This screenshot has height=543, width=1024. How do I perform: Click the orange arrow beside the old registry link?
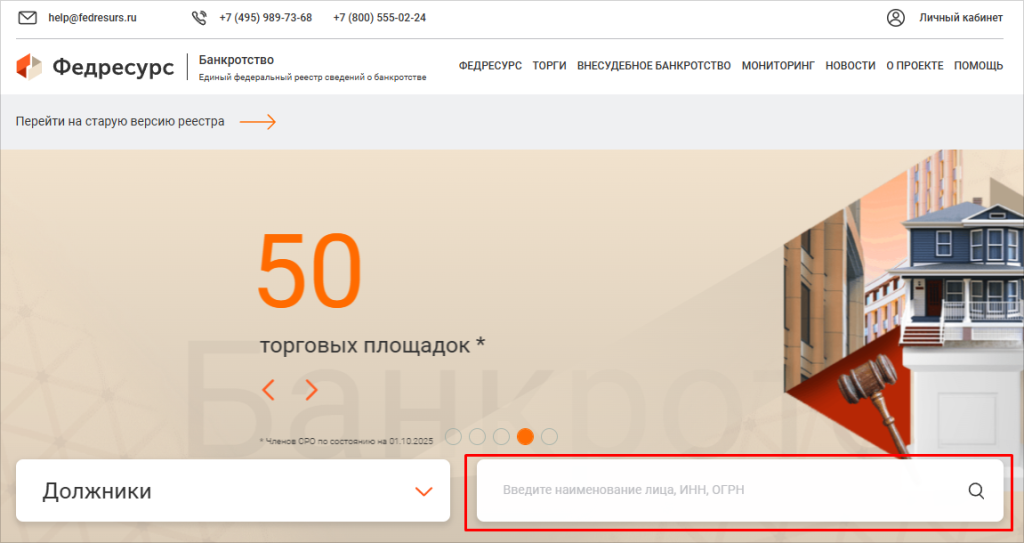257,122
